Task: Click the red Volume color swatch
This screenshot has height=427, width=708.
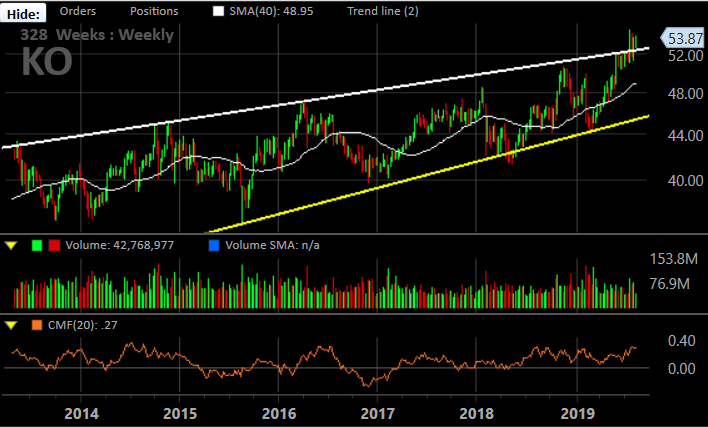Action: [x=55, y=246]
